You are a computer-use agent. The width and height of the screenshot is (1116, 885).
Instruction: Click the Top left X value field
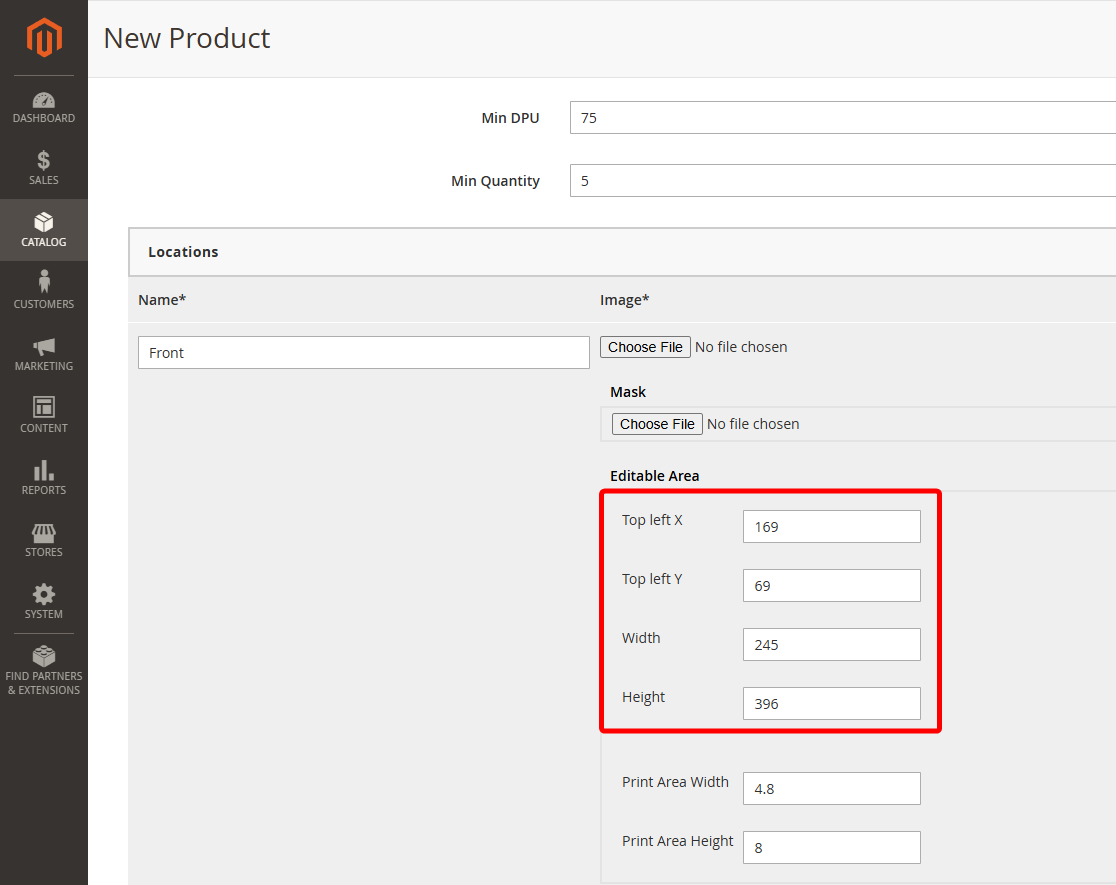coord(831,526)
